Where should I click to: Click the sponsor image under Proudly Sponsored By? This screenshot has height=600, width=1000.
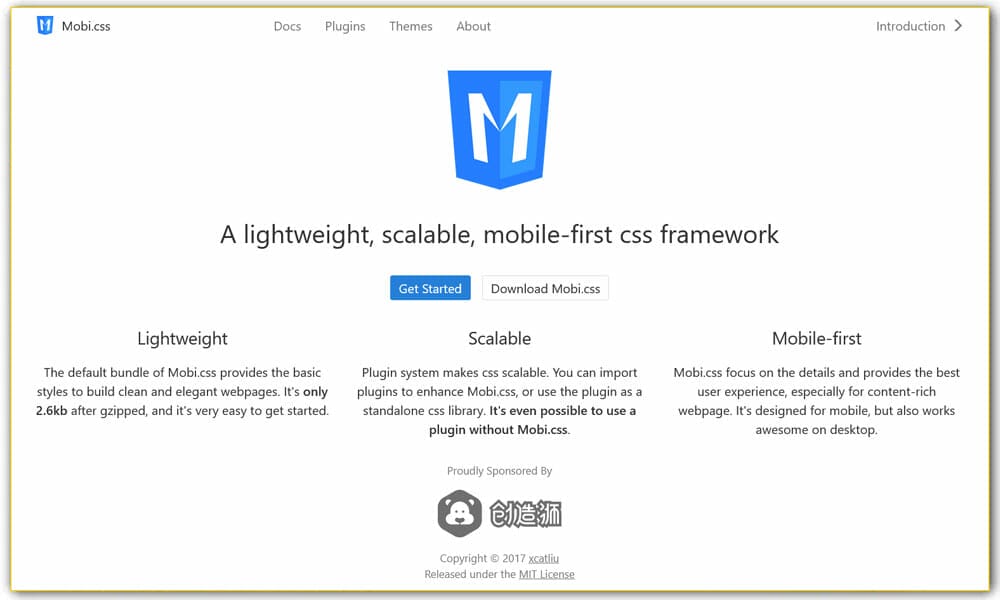coord(500,512)
